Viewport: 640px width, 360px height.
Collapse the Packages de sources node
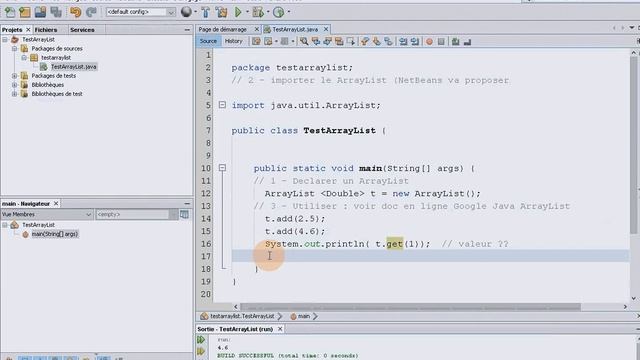(x=14, y=49)
